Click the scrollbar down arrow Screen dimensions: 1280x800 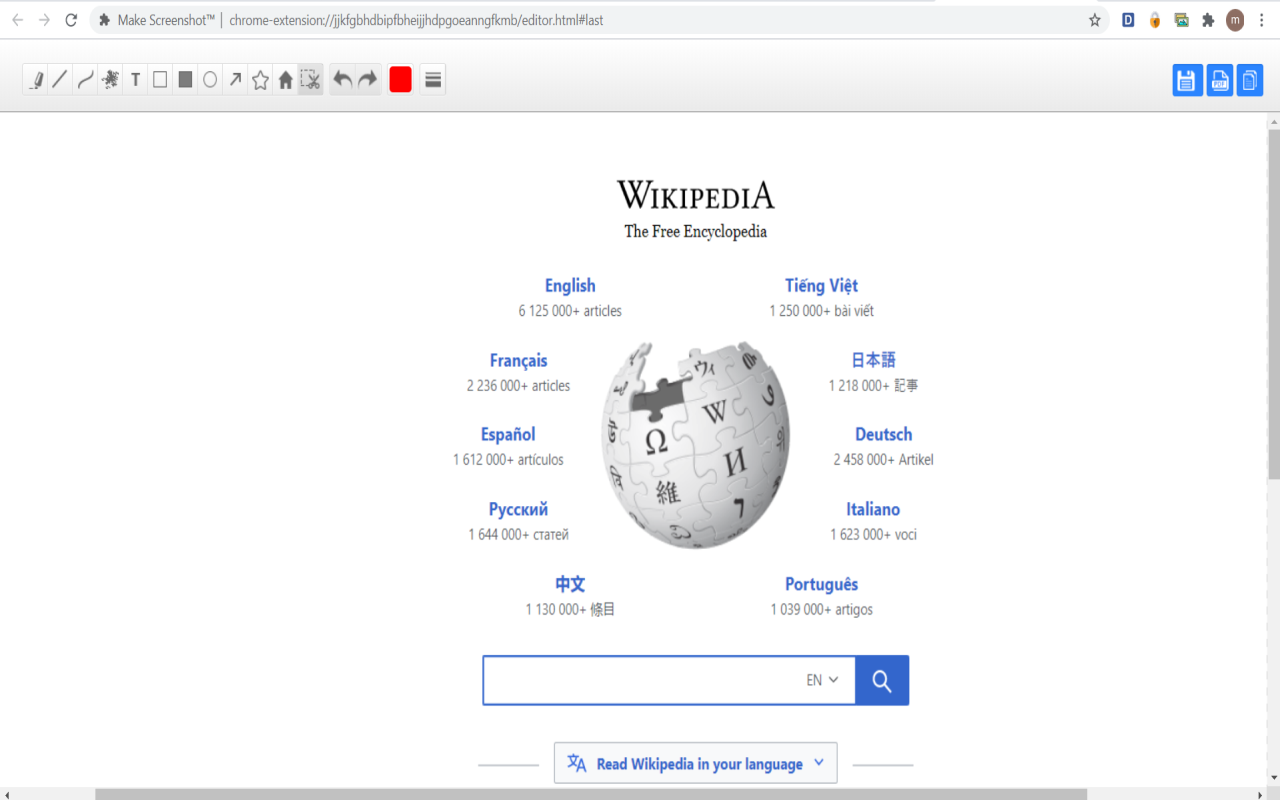(1274, 778)
